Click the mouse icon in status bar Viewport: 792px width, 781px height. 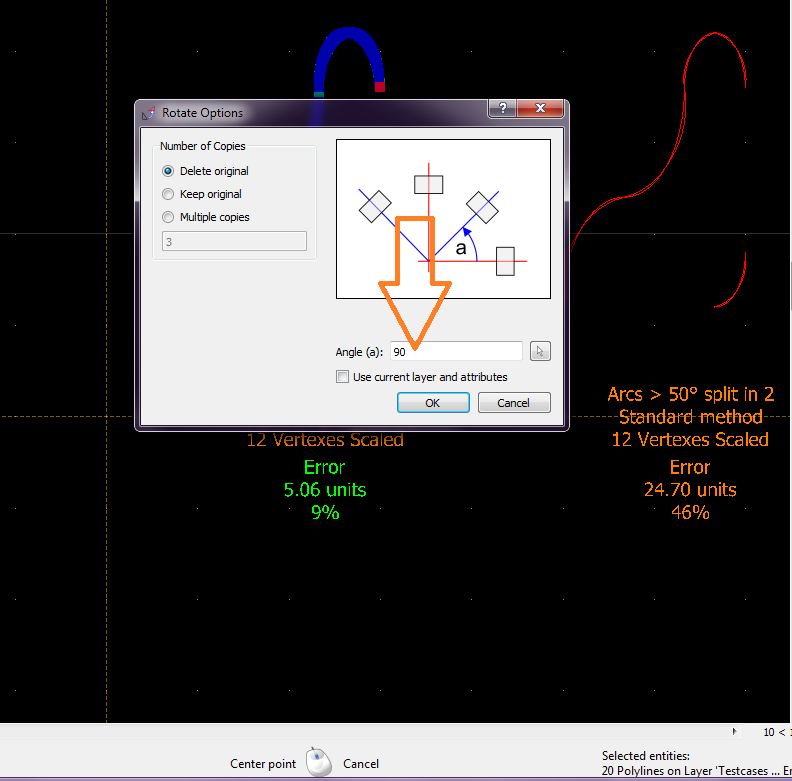(x=319, y=762)
